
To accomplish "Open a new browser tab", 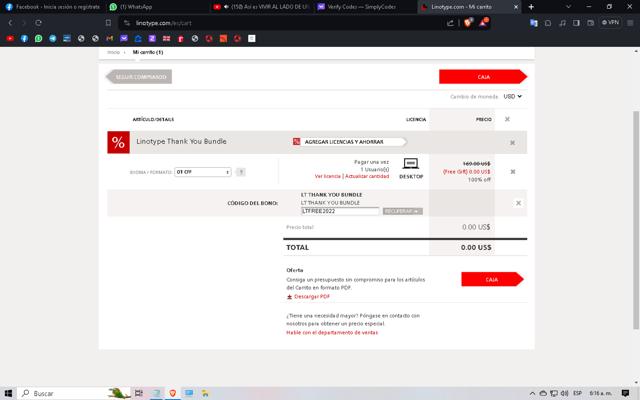I will [x=531, y=7].
